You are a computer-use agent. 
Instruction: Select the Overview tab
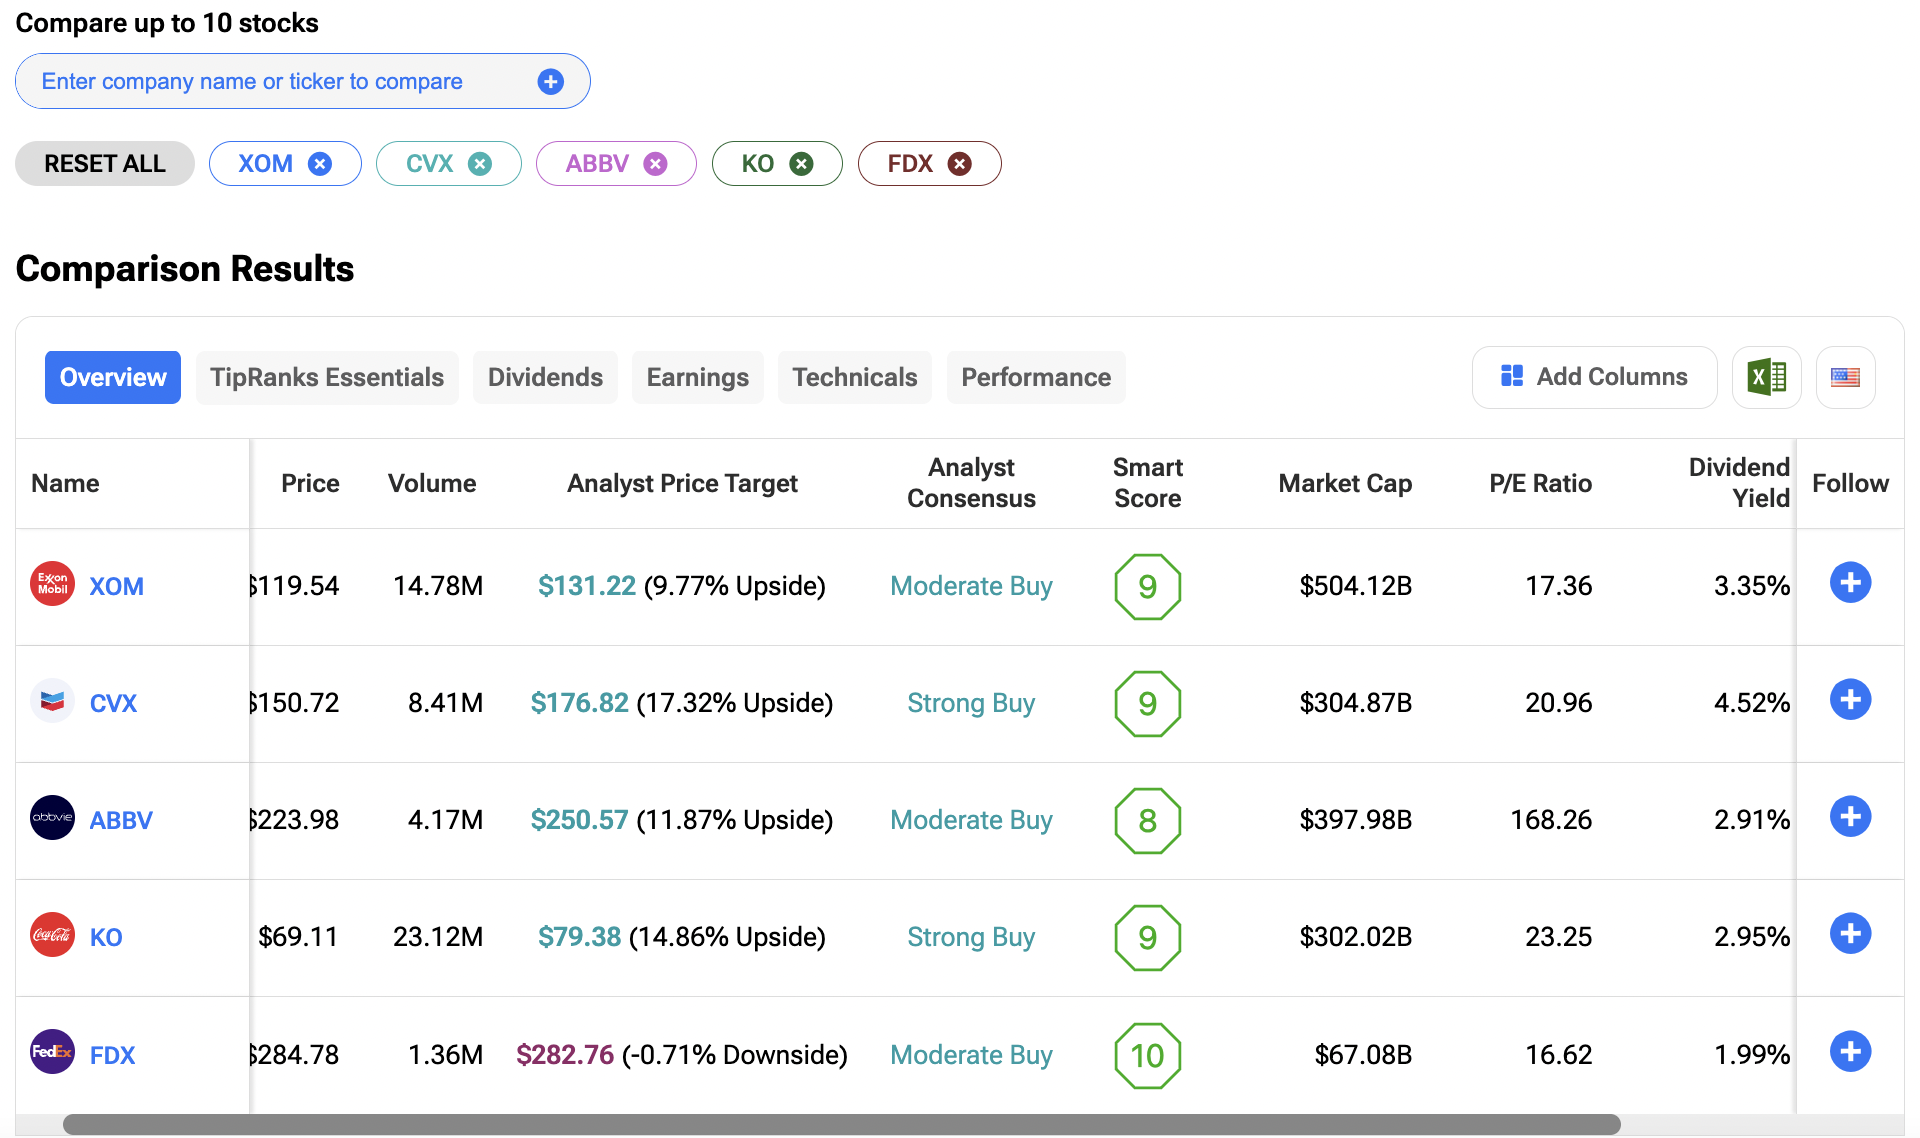point(113,378)
